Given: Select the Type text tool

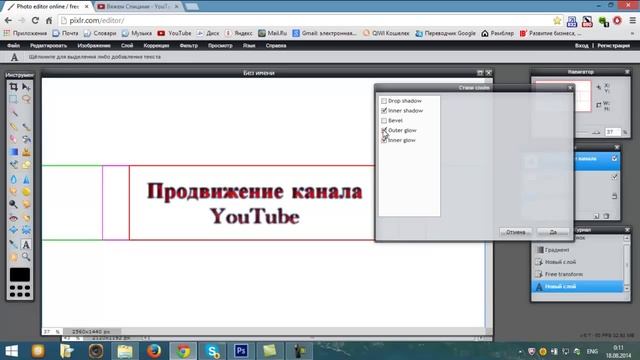Looking at the screenshot, I should tap(26, 244).
